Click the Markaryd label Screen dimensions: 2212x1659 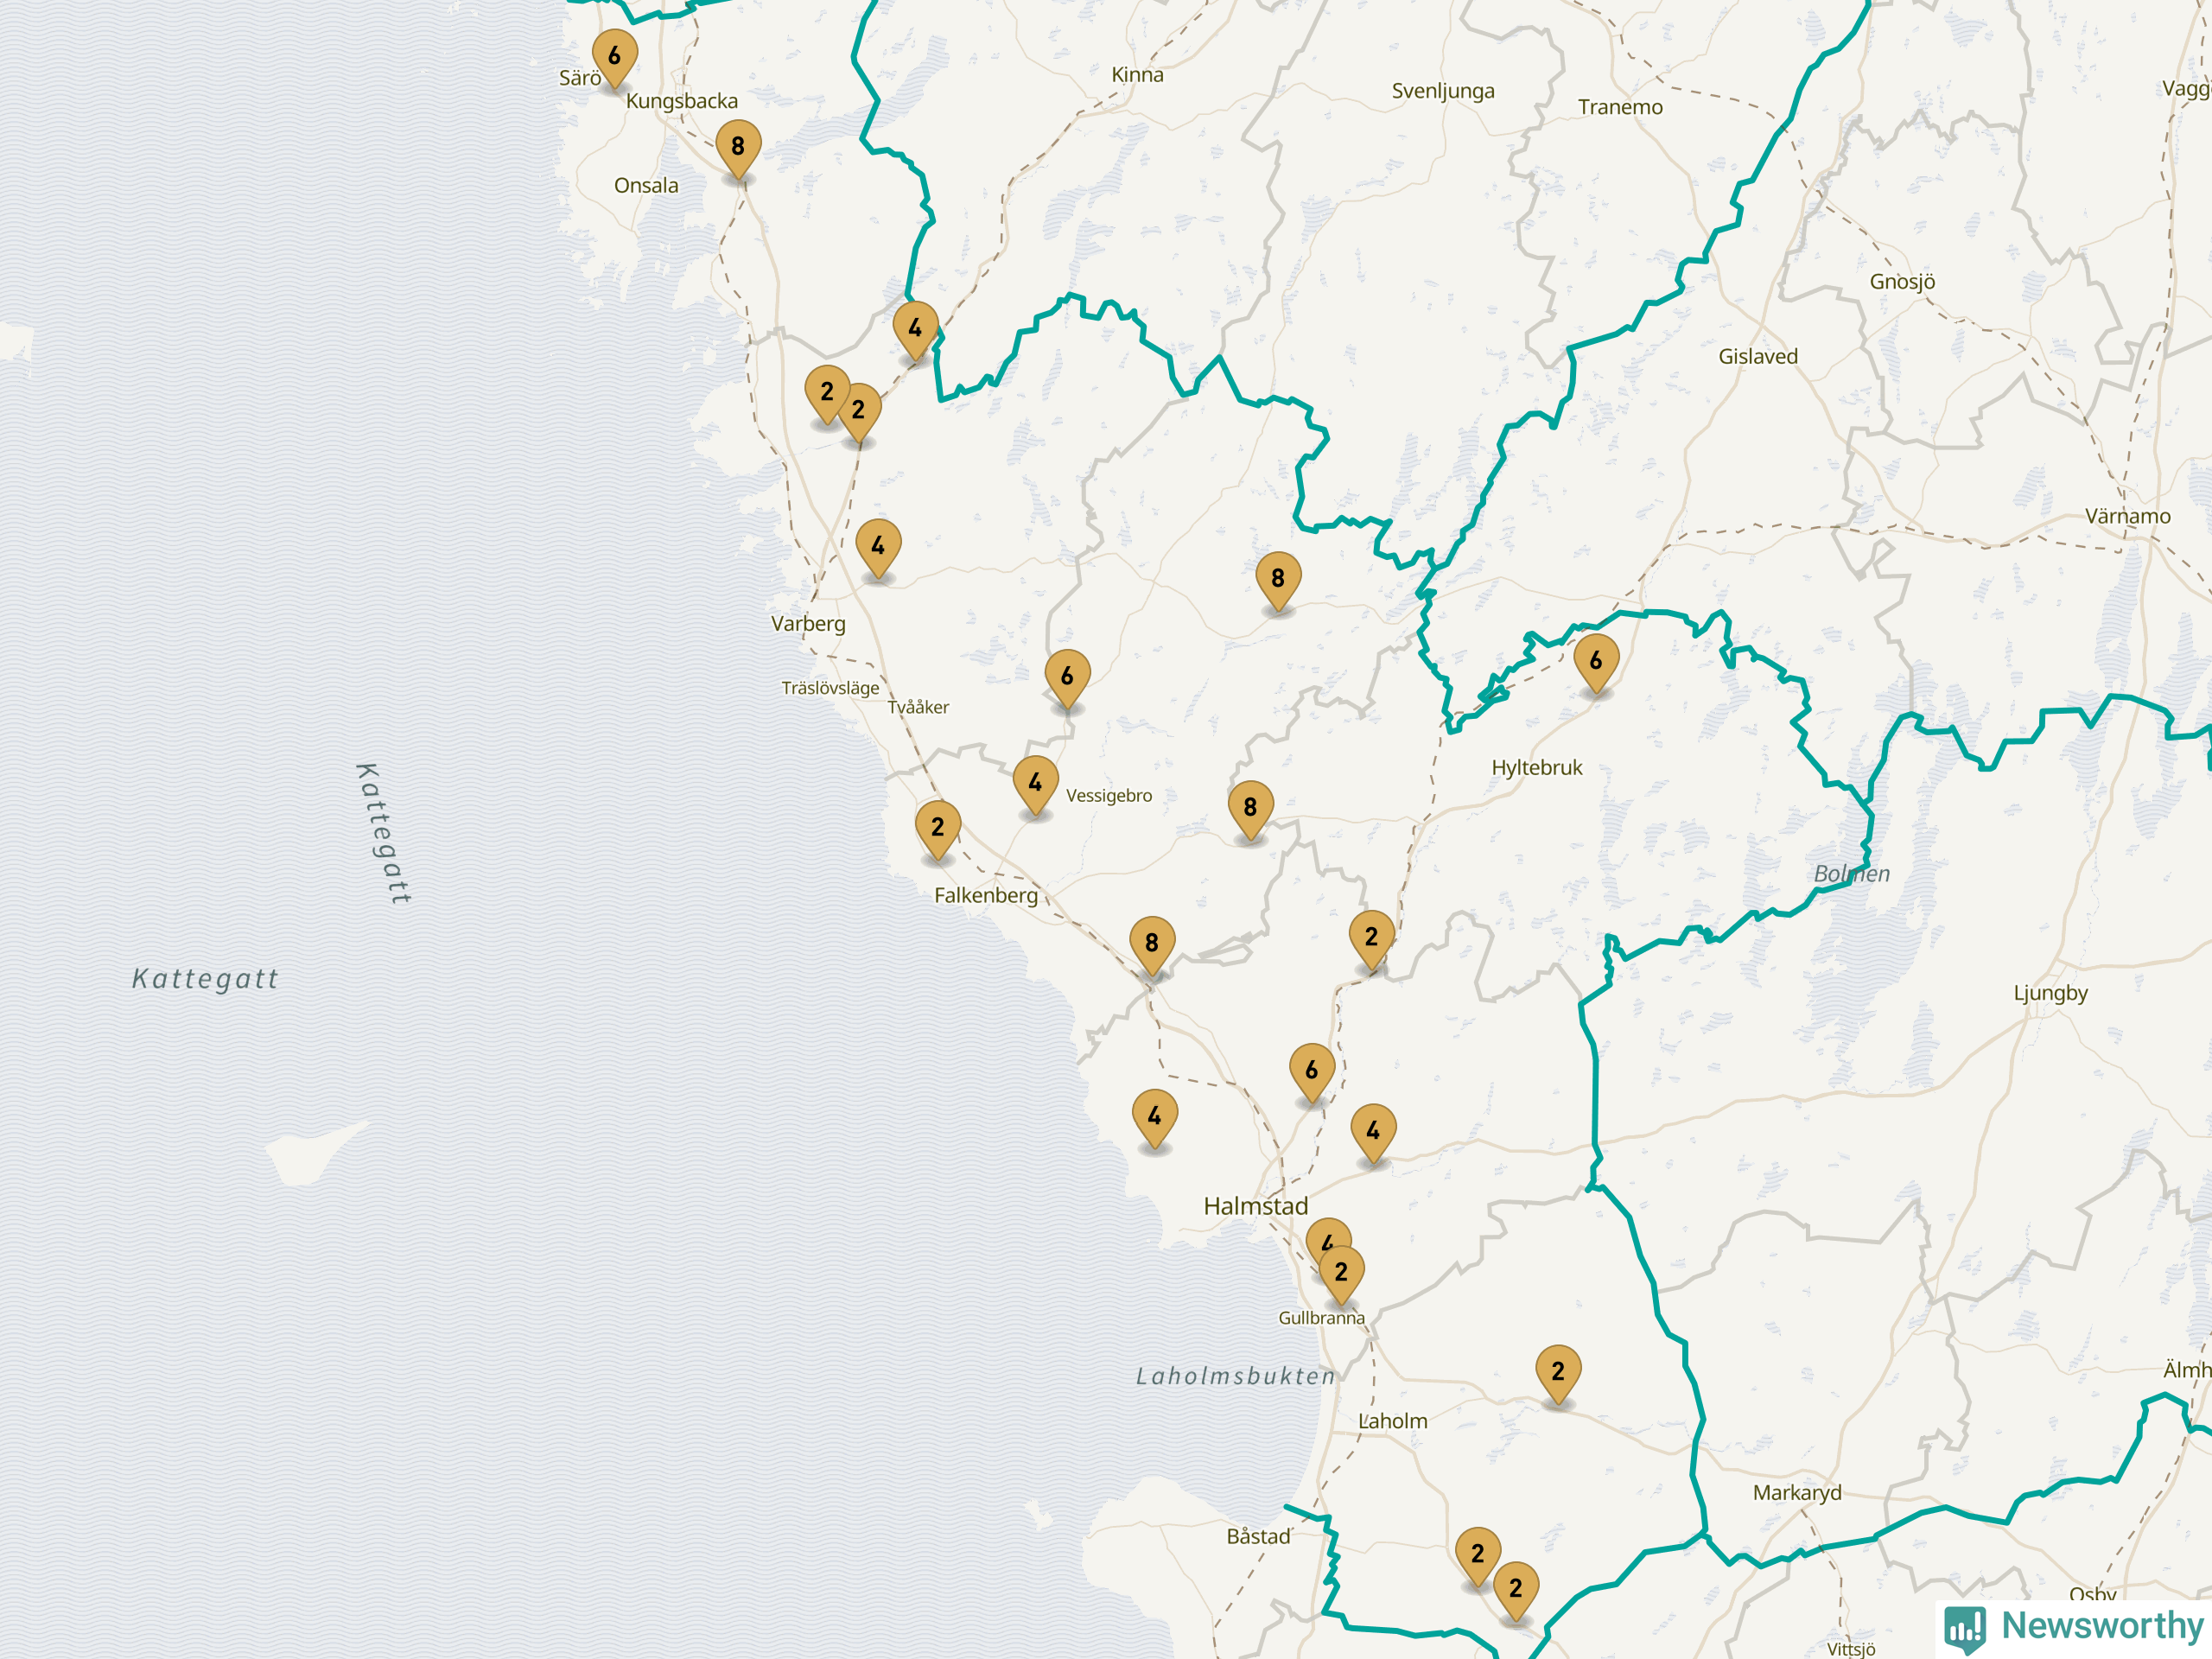tap(1797, 1493)
